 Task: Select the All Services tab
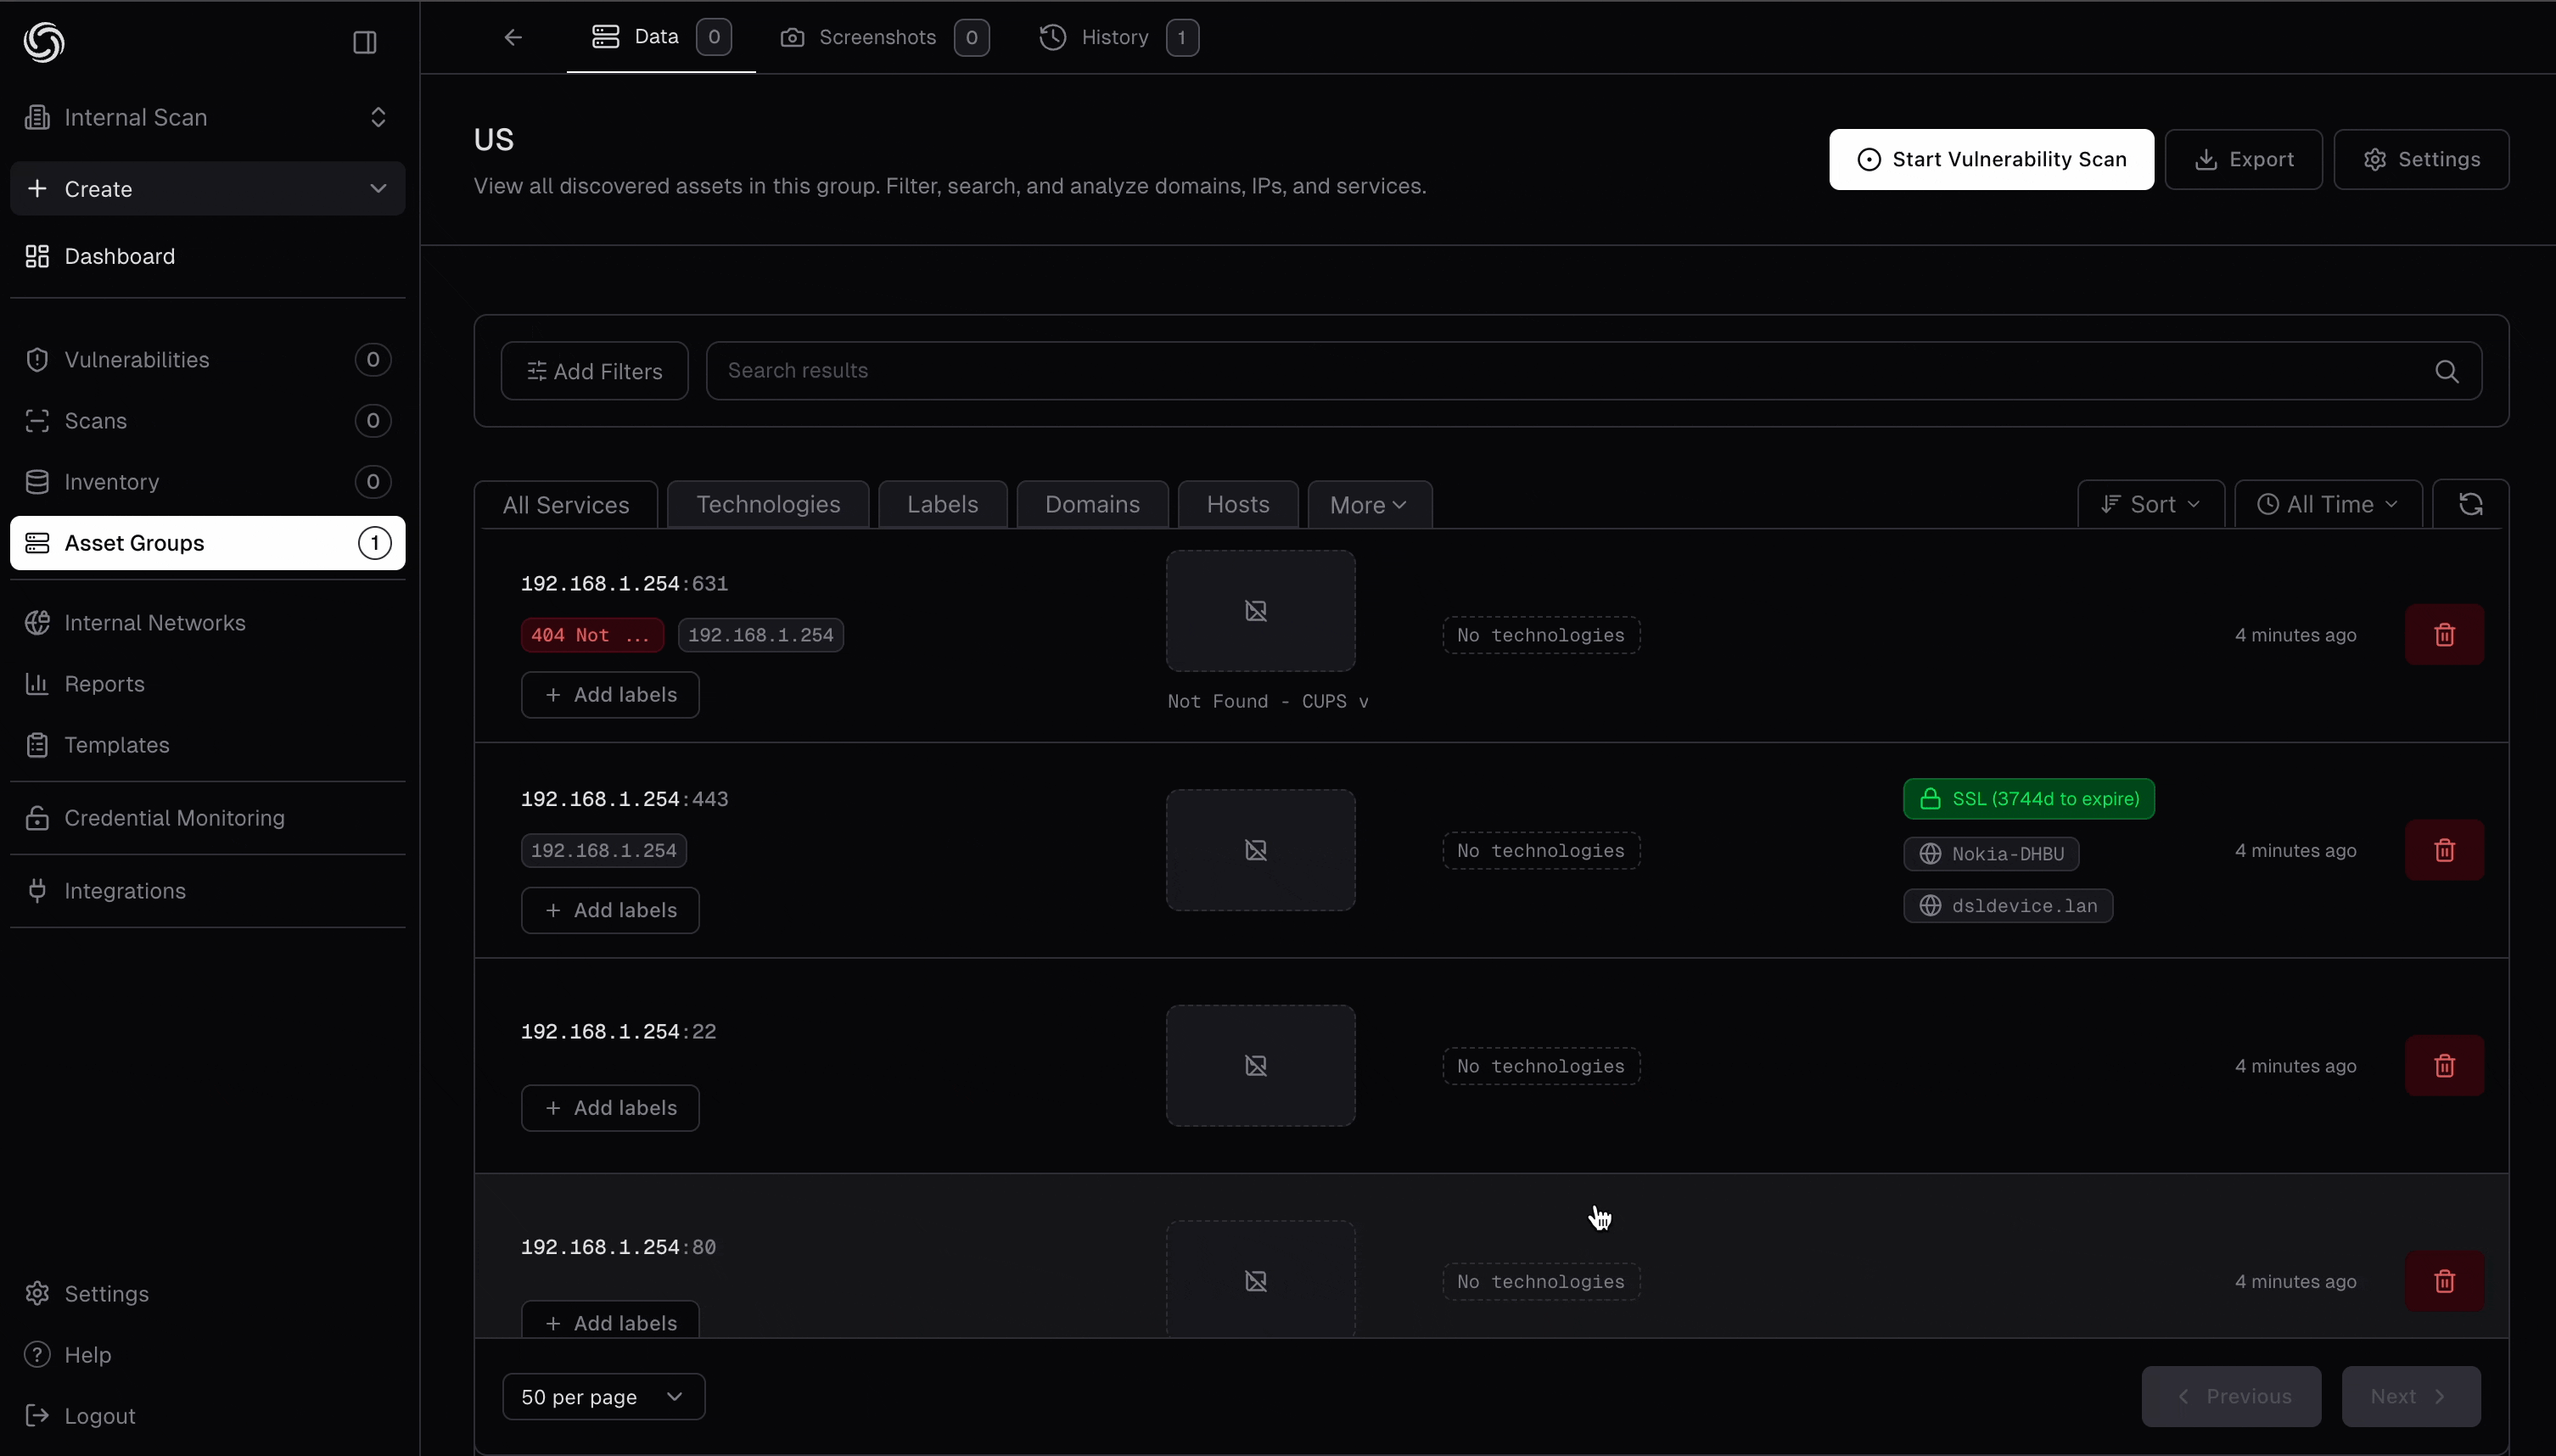click(x=566, y=505)
